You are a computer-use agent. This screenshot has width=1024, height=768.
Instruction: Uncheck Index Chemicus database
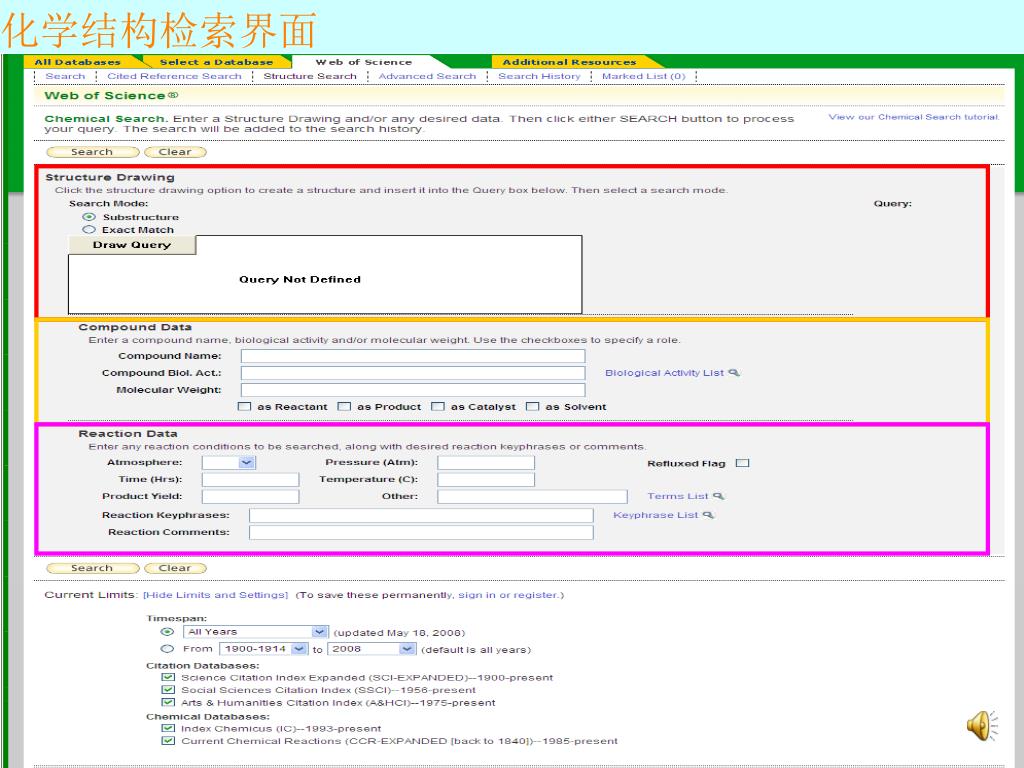[x=168, y=728]
